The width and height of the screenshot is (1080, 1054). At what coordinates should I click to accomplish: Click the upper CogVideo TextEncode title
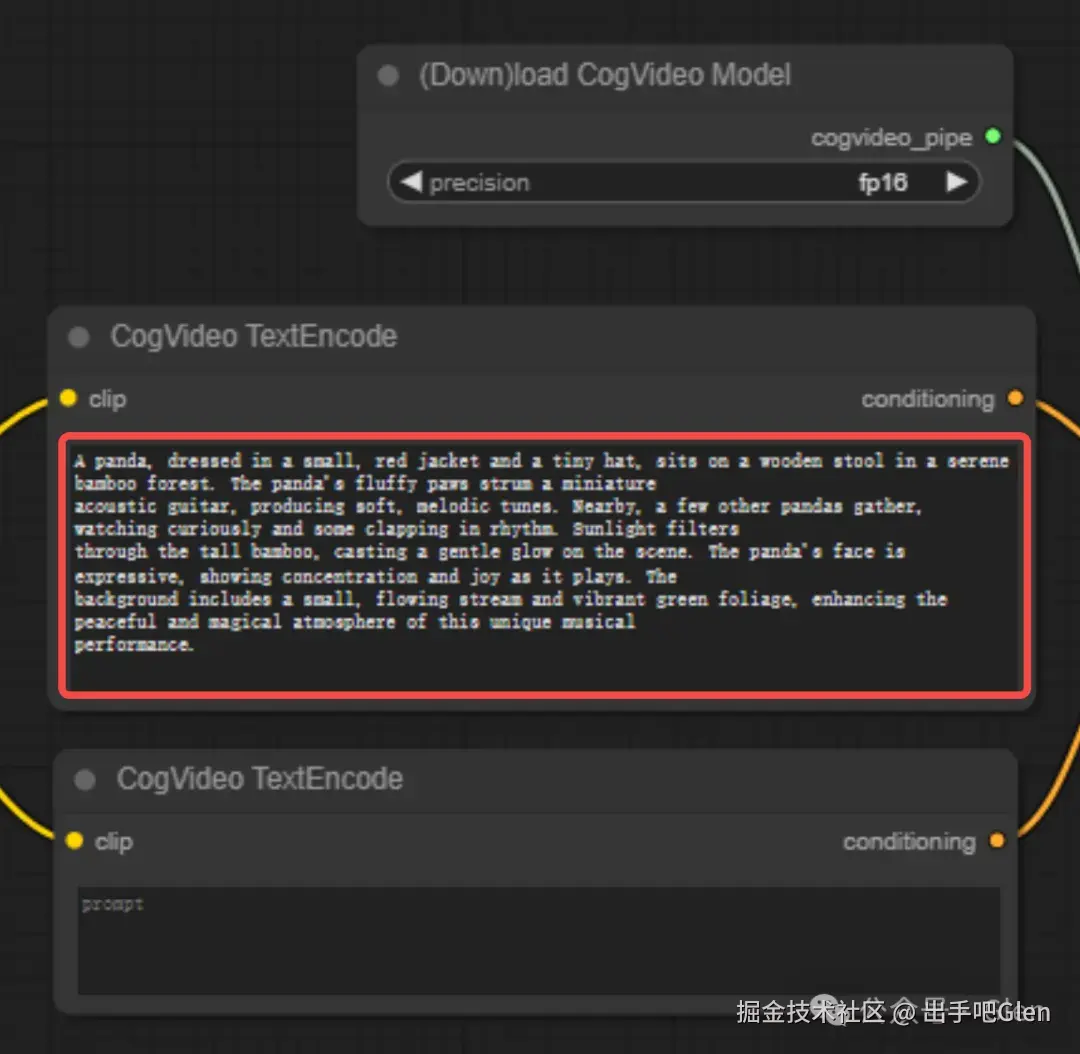(253, 336)
